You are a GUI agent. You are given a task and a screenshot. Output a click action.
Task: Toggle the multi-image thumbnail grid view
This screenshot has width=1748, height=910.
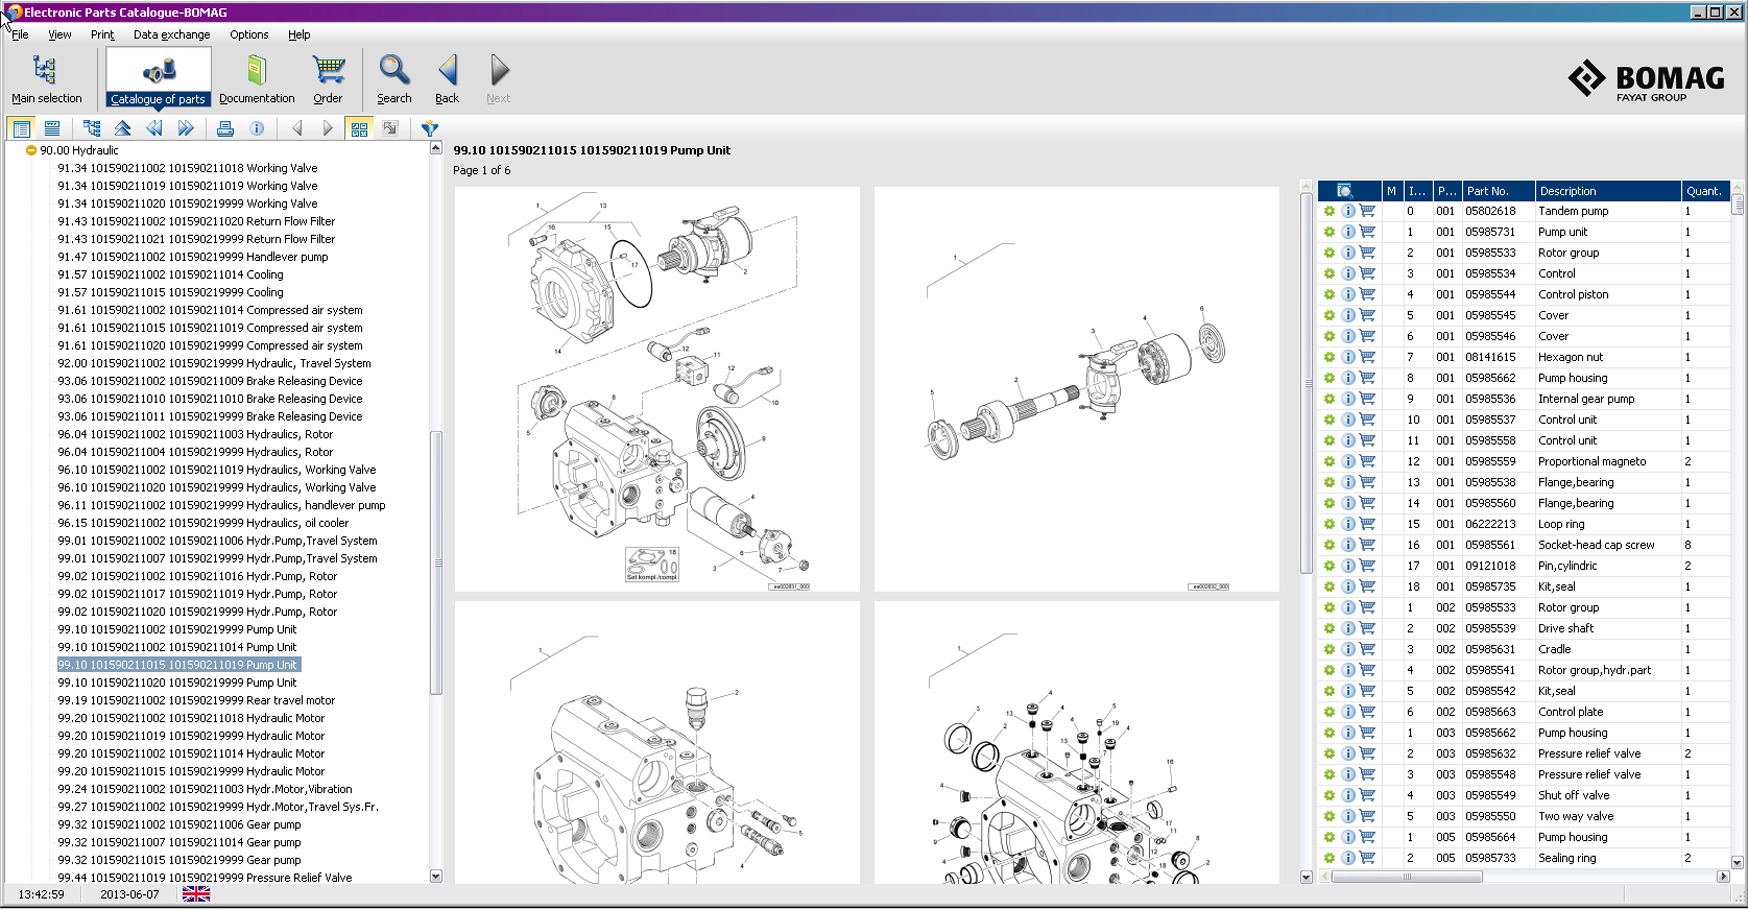pos(359,129)
